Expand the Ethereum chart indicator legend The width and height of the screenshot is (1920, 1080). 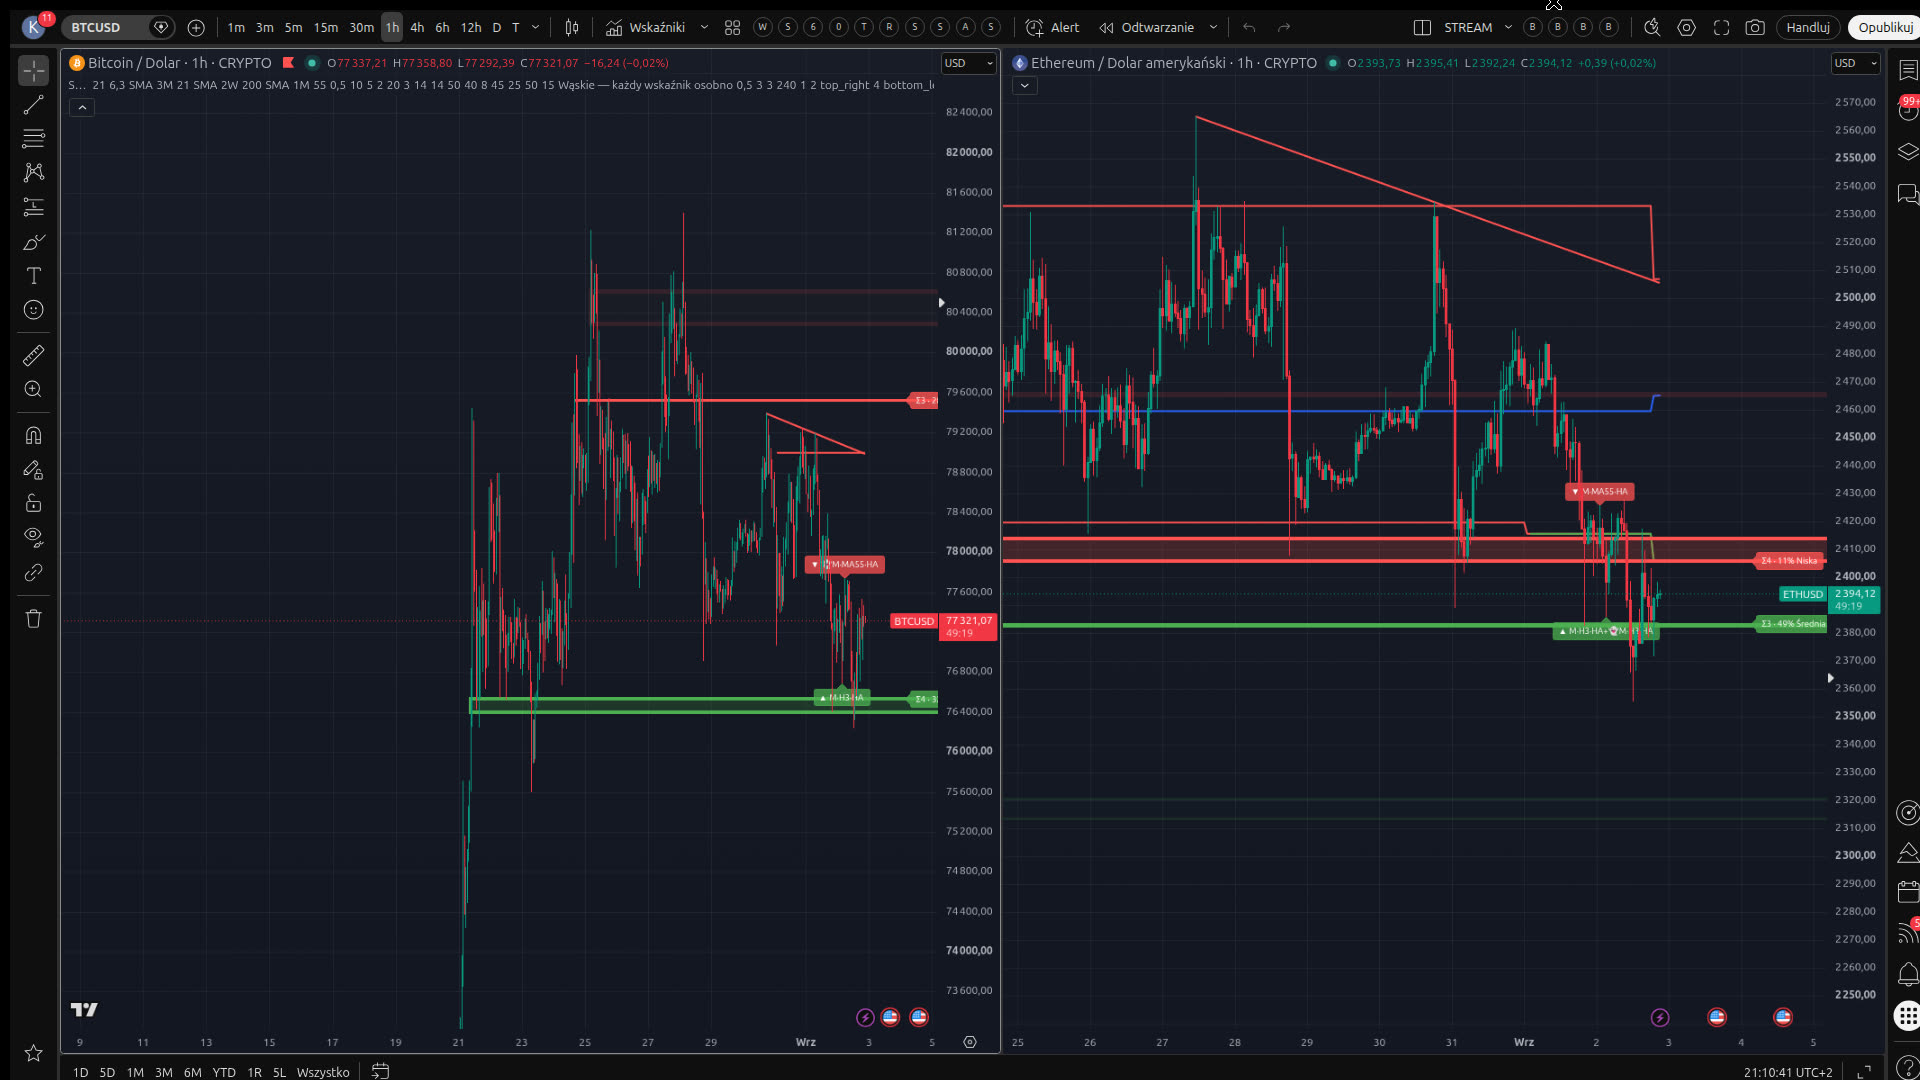coord(1024,86)
